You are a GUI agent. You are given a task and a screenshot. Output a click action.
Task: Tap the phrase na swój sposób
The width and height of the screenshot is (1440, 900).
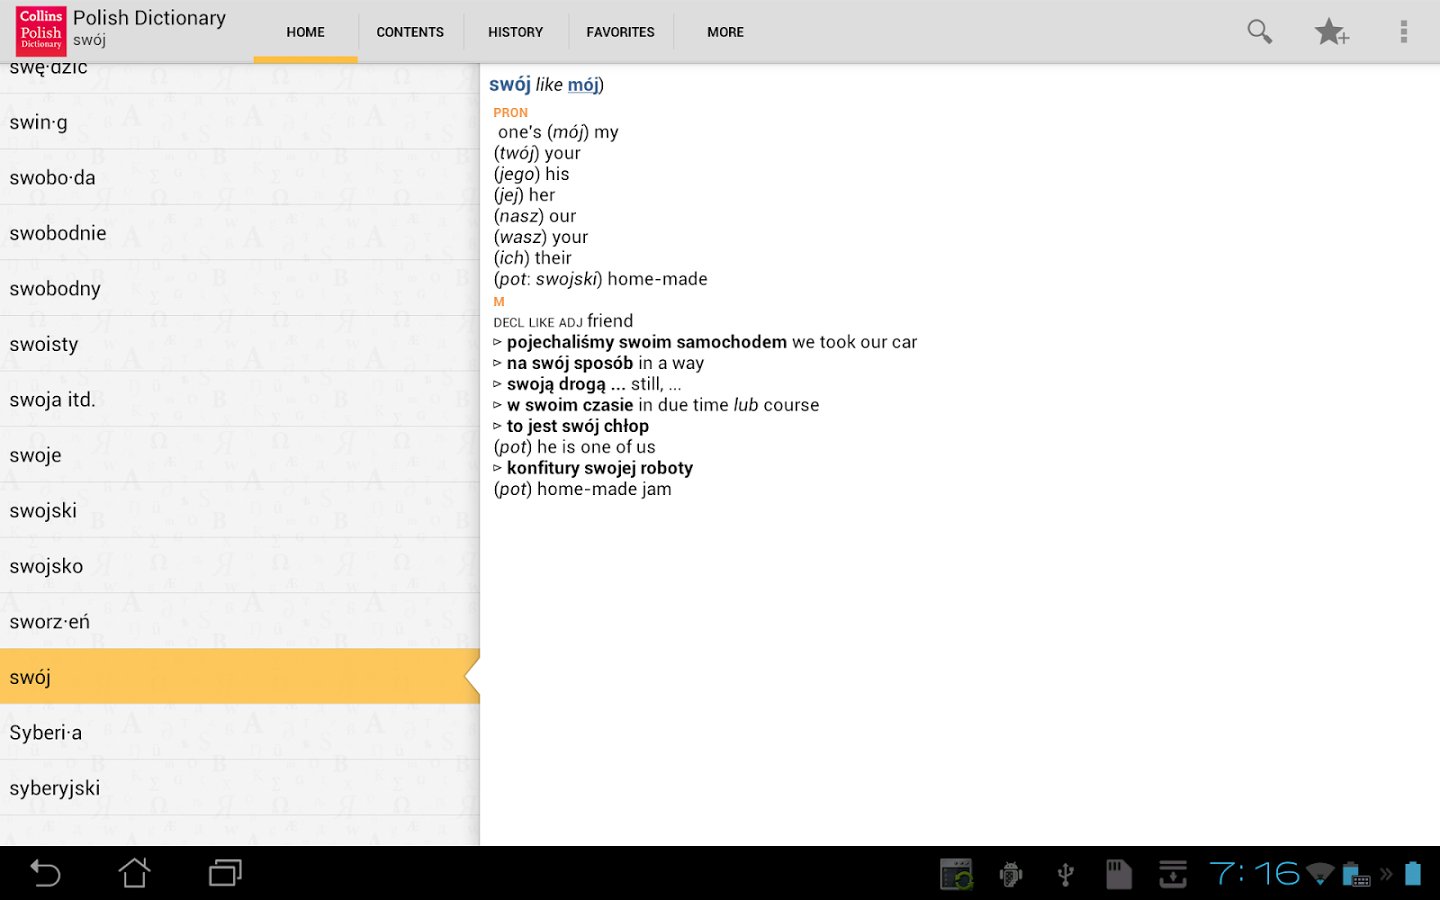(x=570, y=363)
